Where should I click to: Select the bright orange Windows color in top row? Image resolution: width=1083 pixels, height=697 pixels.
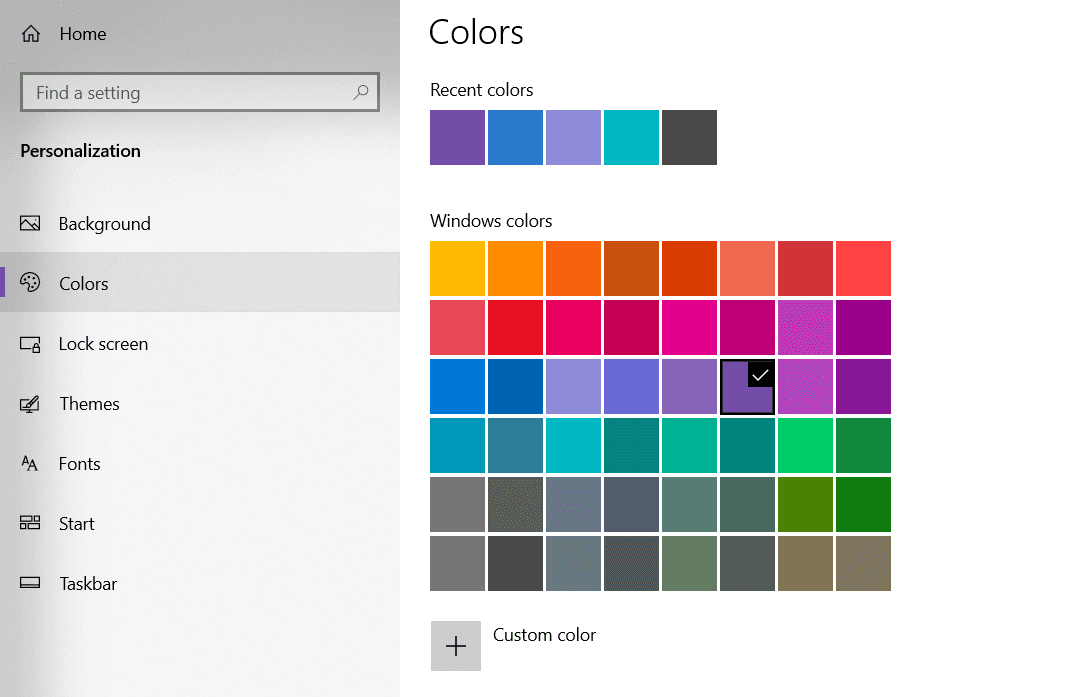point(515,269)
